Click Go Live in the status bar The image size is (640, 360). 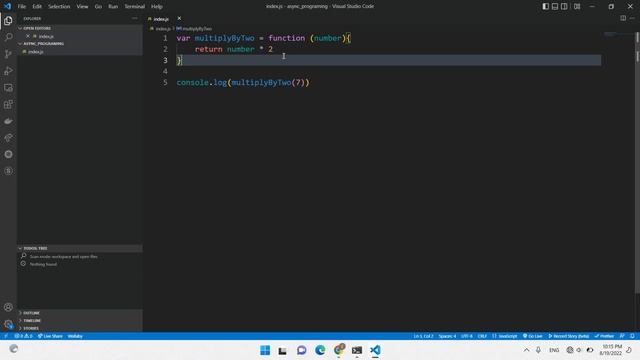[x=532, y=336]
